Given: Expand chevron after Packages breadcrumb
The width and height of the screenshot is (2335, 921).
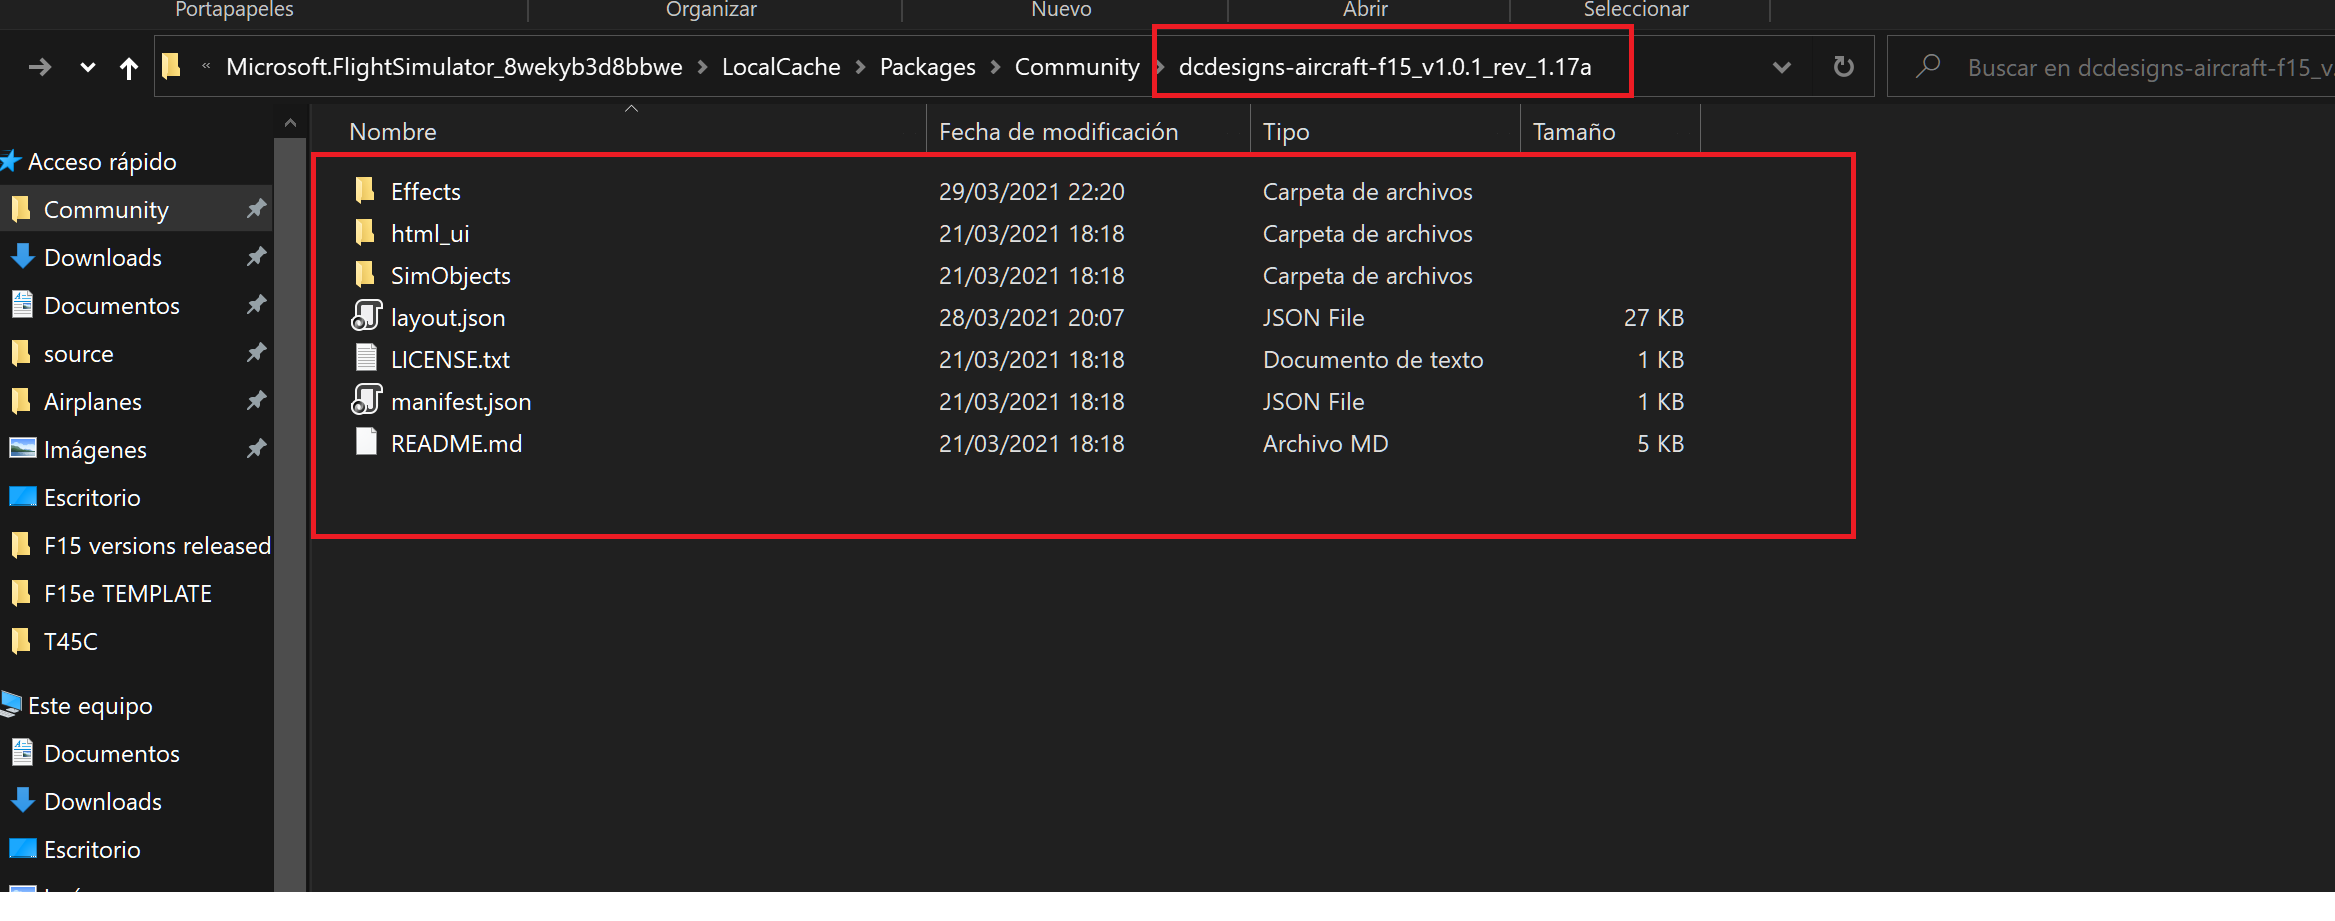Looking at the screenshot, I should 995,67.
